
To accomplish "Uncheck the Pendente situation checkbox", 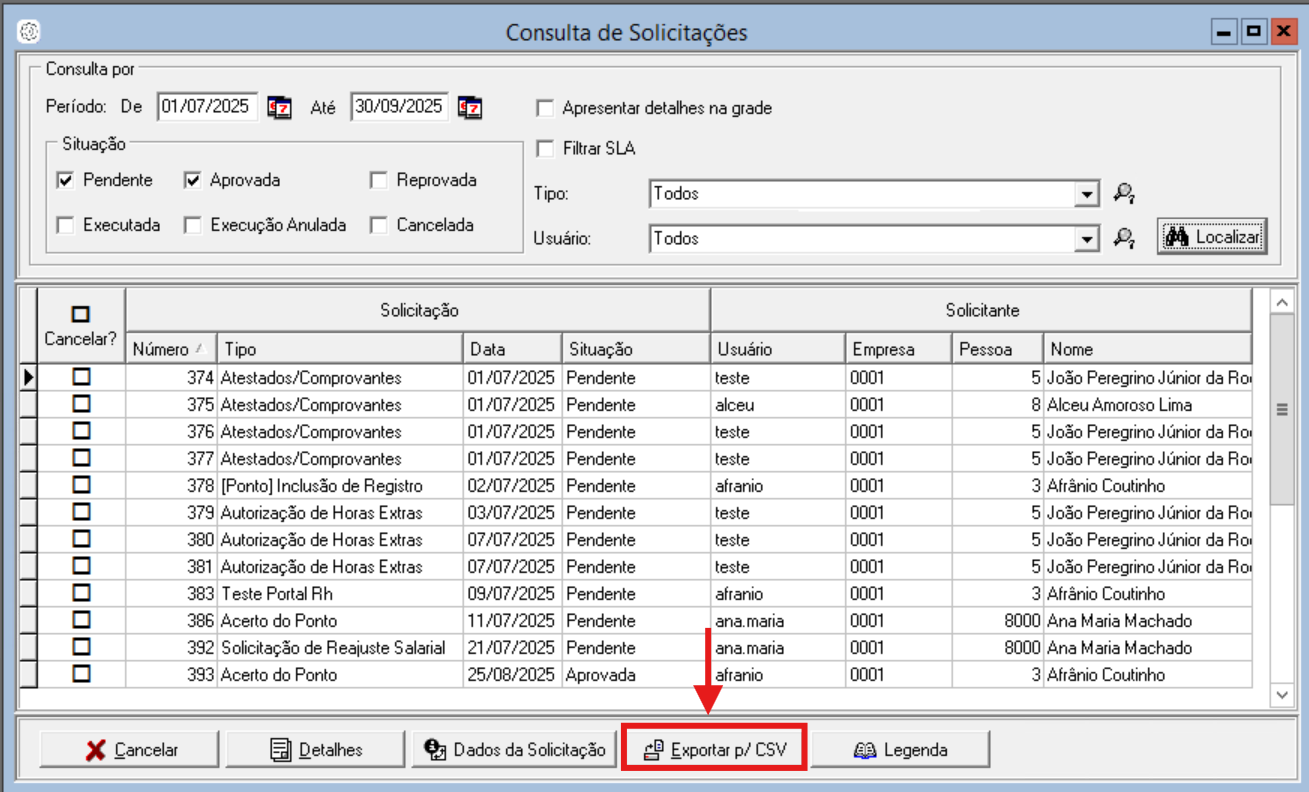I will 66,181.
